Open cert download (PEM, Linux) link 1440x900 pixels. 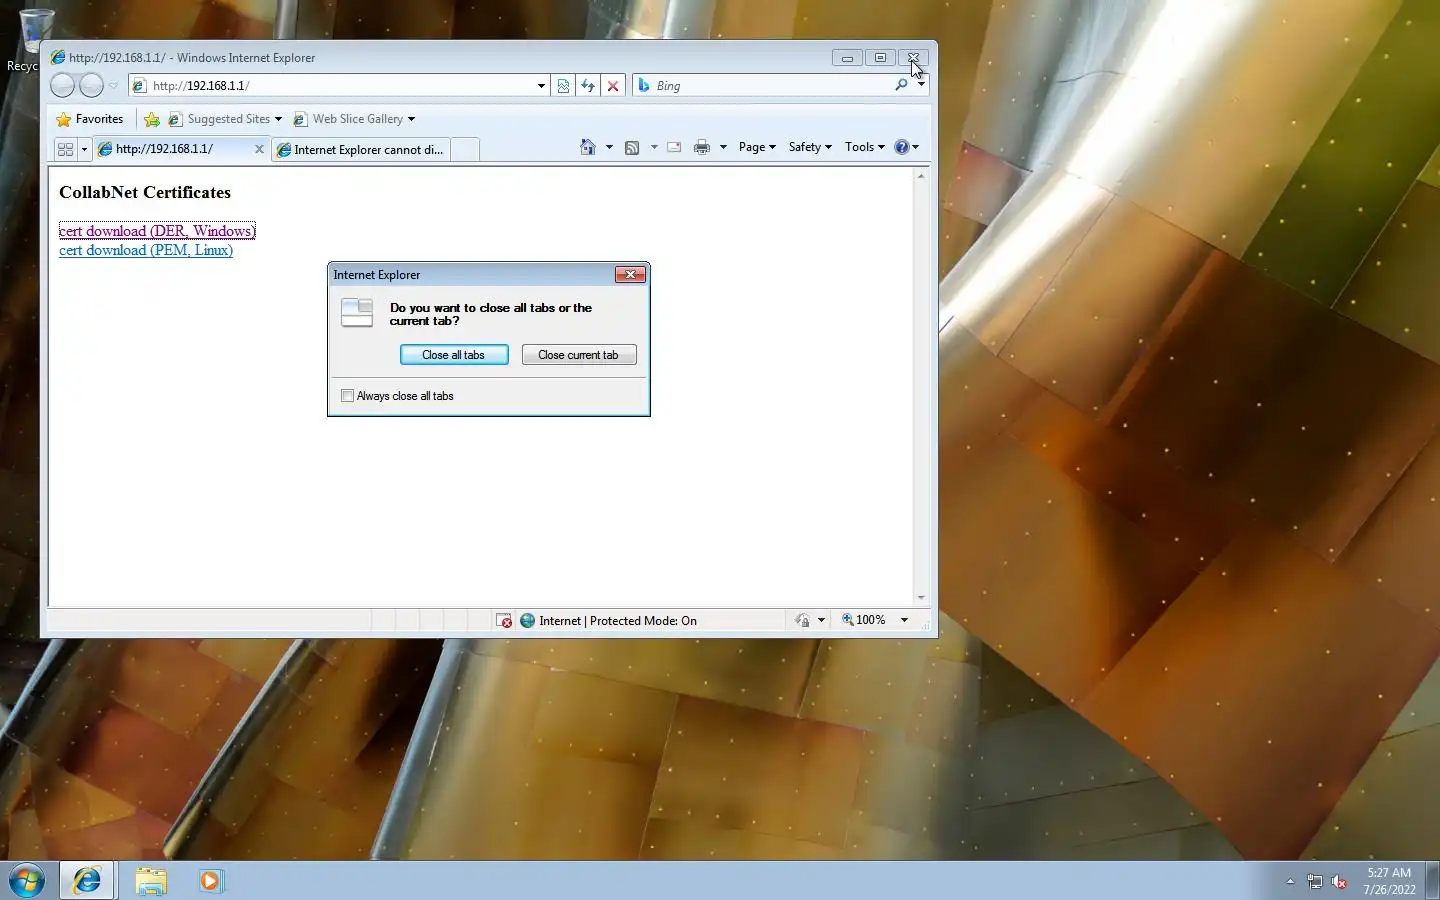tap(146, 250)
